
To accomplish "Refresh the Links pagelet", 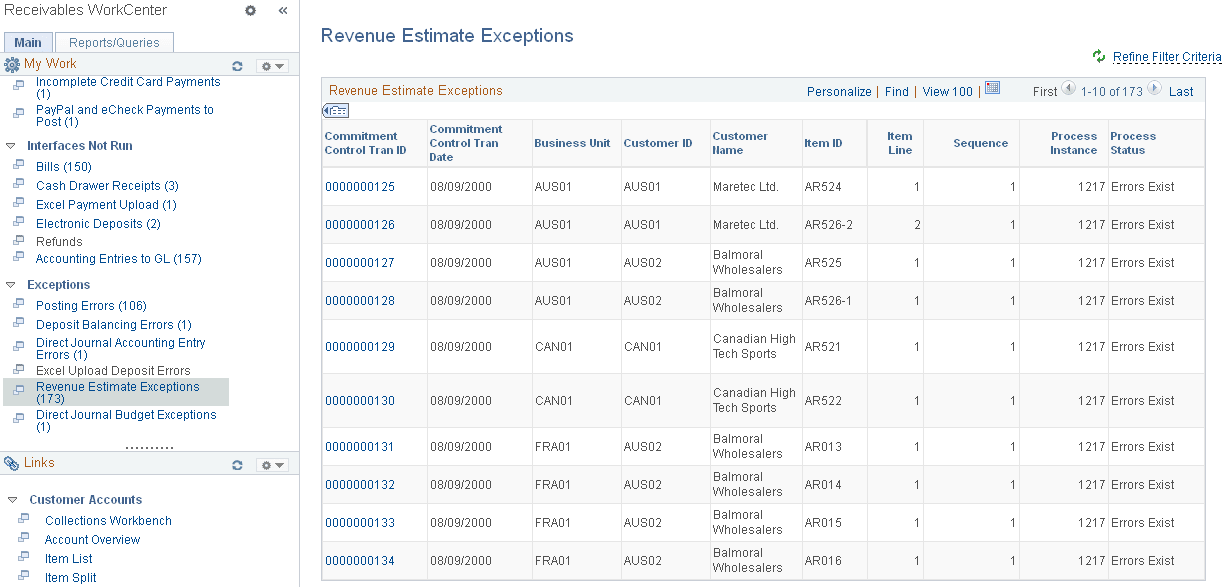I will click(x=237, y=464).
